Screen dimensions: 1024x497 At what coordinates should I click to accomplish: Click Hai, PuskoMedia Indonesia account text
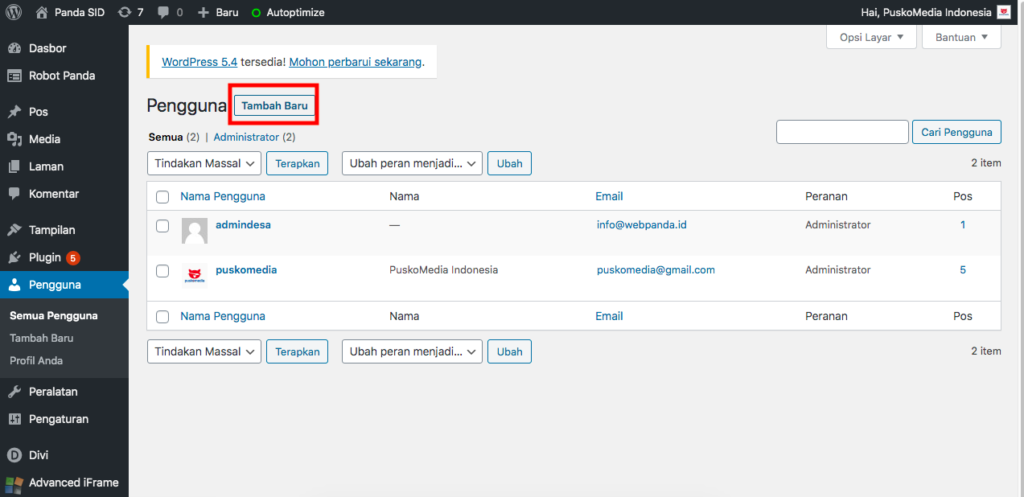(x=927, y=12)
